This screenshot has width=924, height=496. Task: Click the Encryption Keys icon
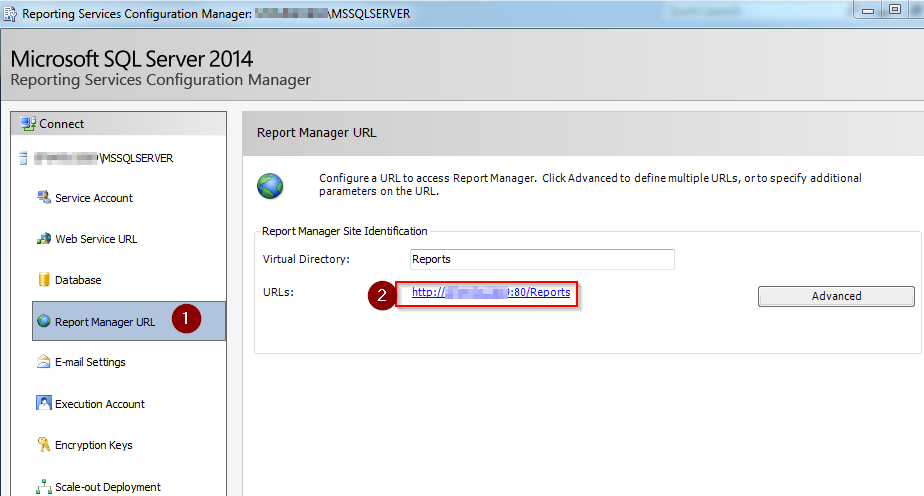click(x=44, y=444)
